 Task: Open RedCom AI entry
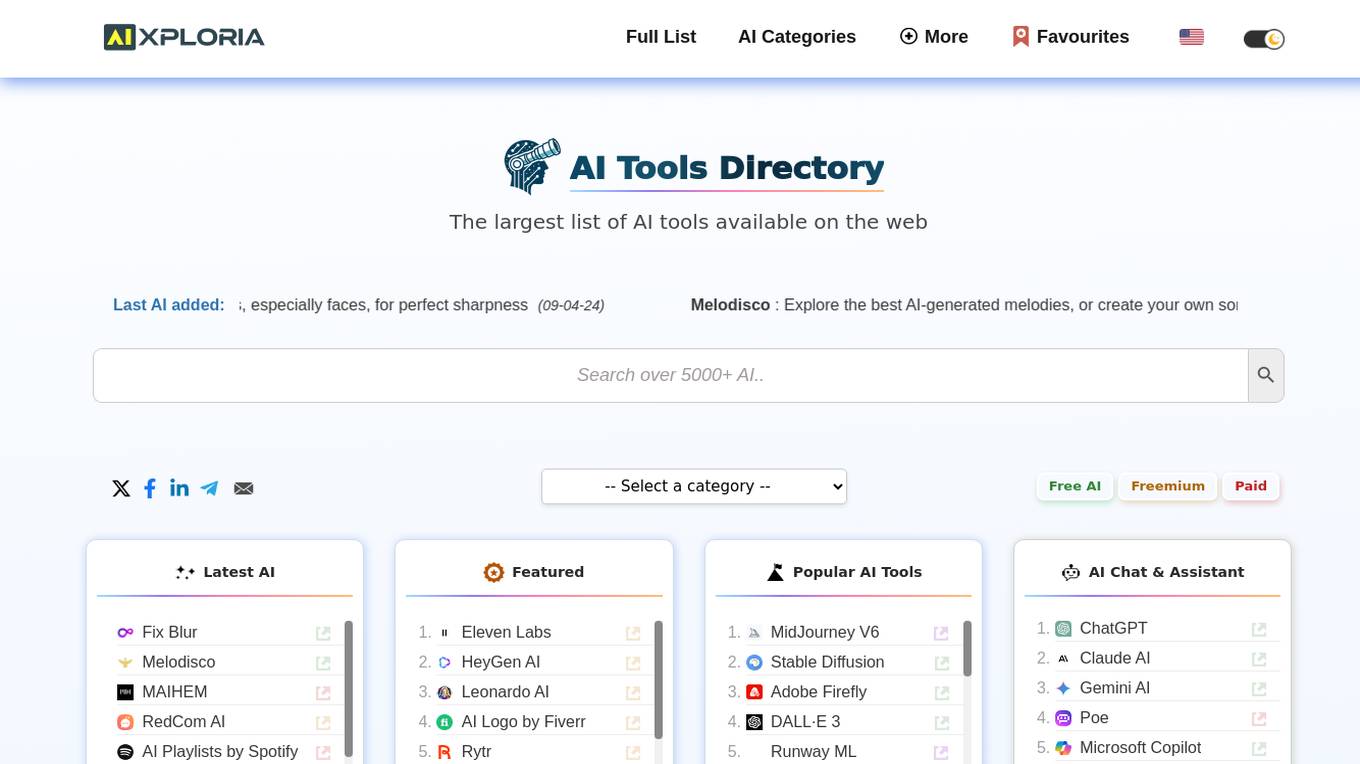183,722
